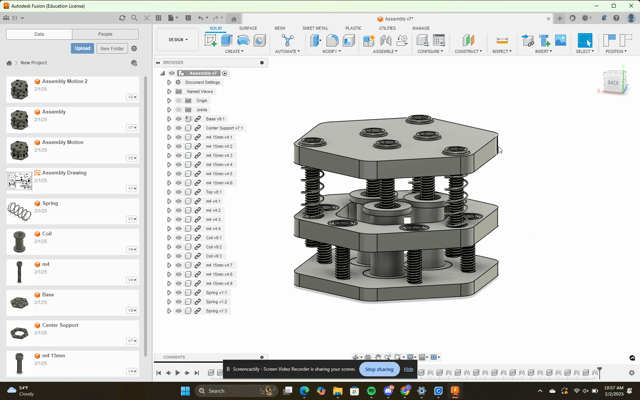Open the Assembly Drawing thumbnail

19,180
